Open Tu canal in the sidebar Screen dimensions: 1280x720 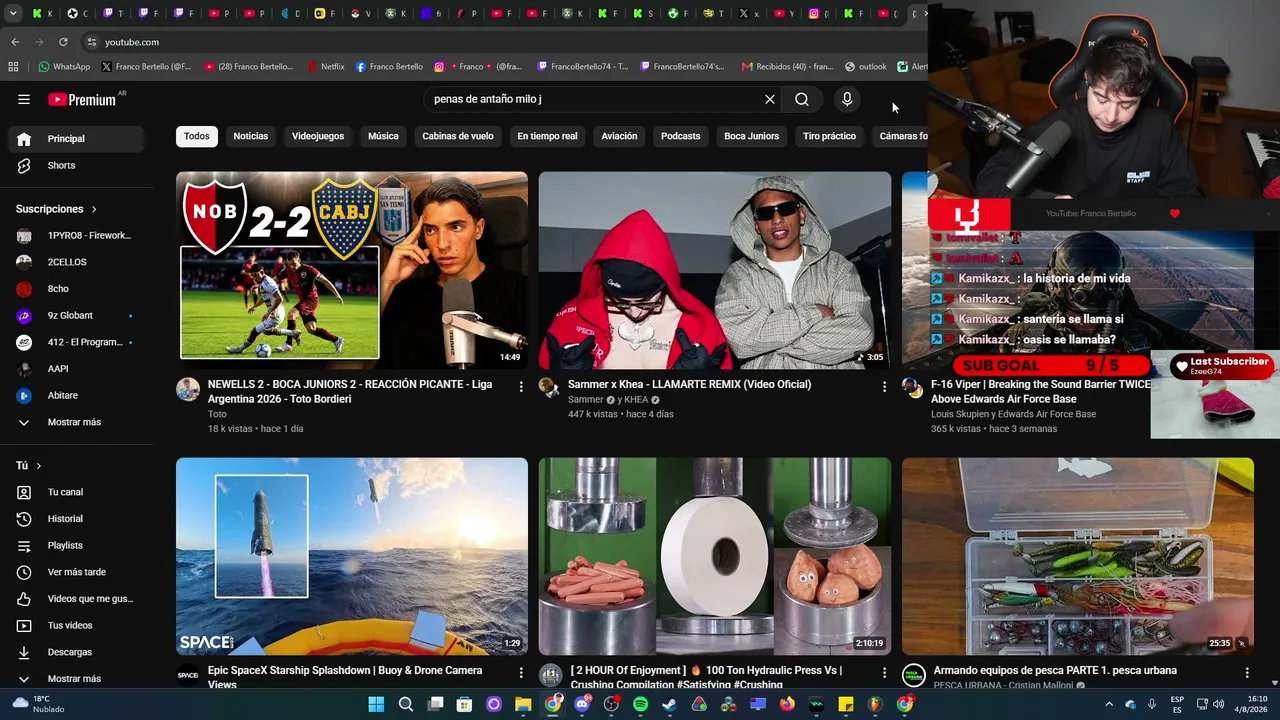pos(76,492)
